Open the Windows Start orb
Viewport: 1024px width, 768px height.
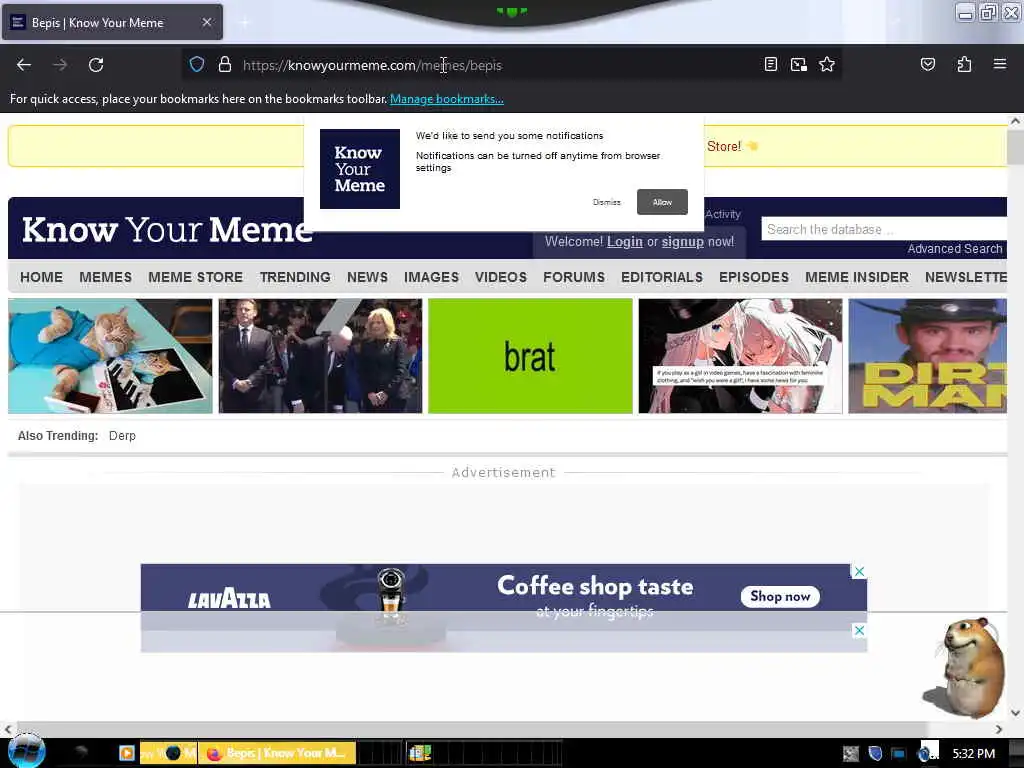tap(26, 752)
